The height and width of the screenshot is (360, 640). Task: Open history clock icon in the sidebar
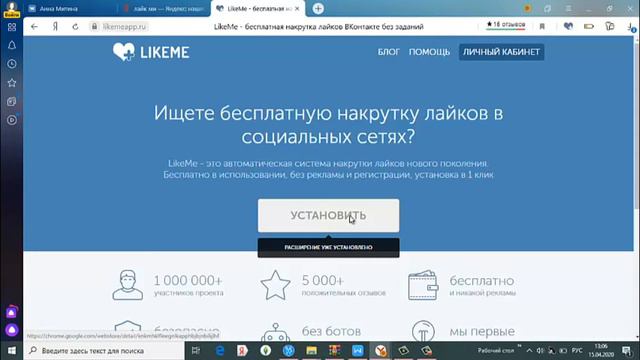pyautogui.click(x=12, y=64)
